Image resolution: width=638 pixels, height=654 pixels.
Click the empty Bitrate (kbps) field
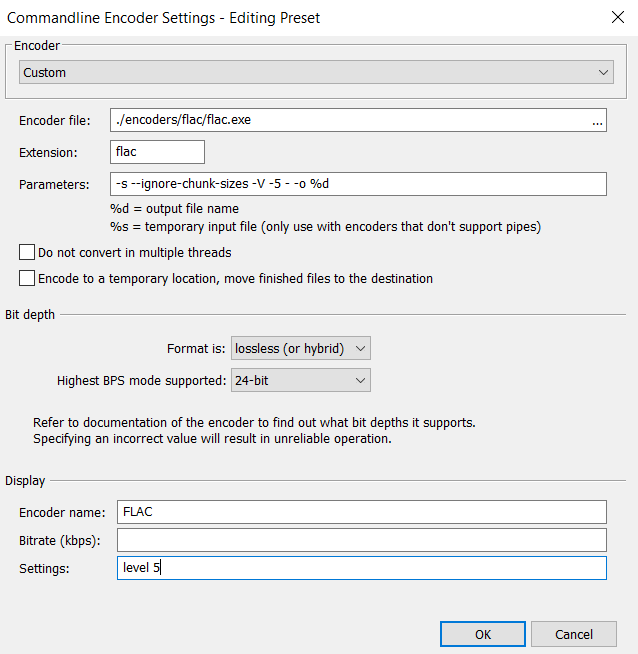[x=362, y=540]
